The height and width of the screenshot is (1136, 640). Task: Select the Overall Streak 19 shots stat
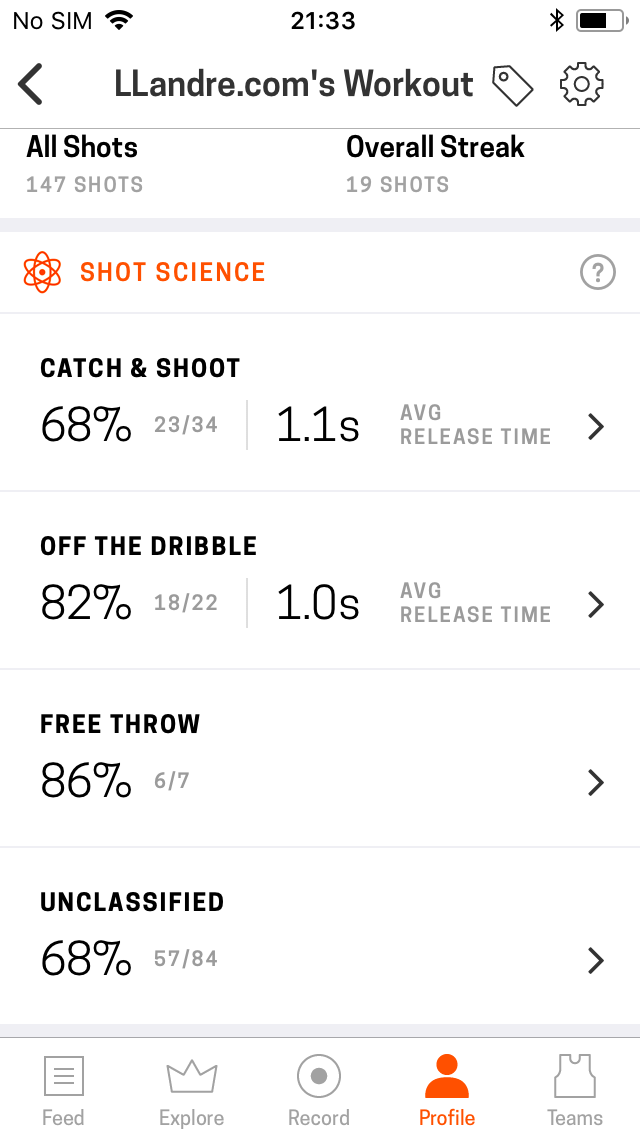(x=435, y=165)
